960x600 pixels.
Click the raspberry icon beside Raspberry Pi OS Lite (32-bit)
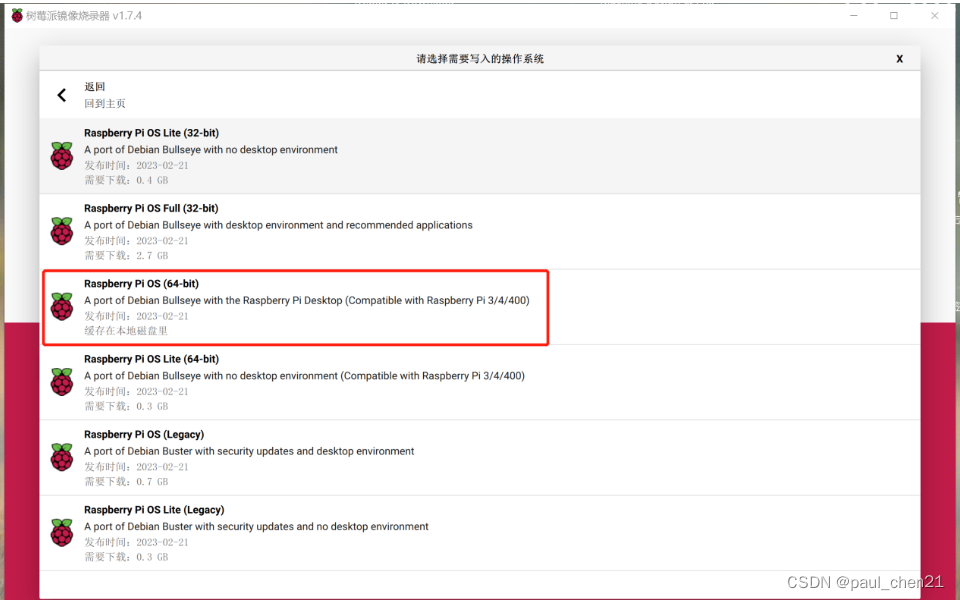point(61,156)
